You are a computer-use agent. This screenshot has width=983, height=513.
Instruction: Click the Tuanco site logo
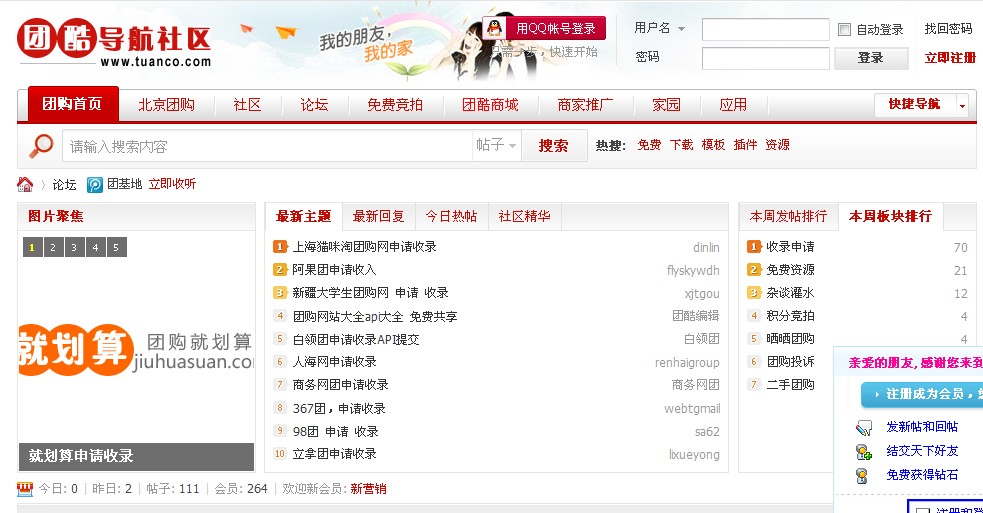114,42
